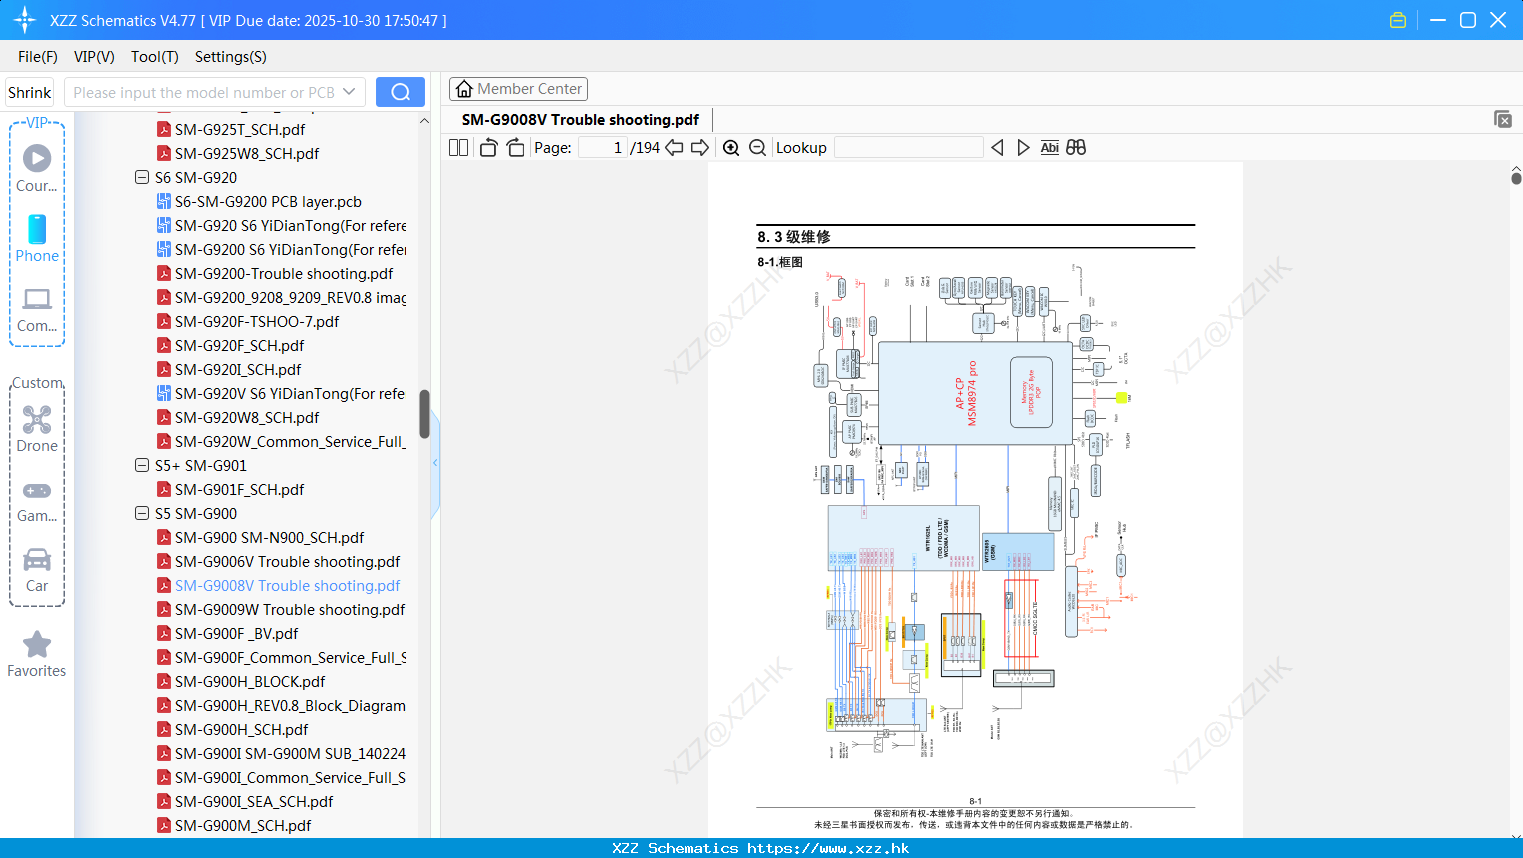The width and height of the screenshot is (1523, 858).
Task: Rotate page clockwise icon
Action: 515,148
